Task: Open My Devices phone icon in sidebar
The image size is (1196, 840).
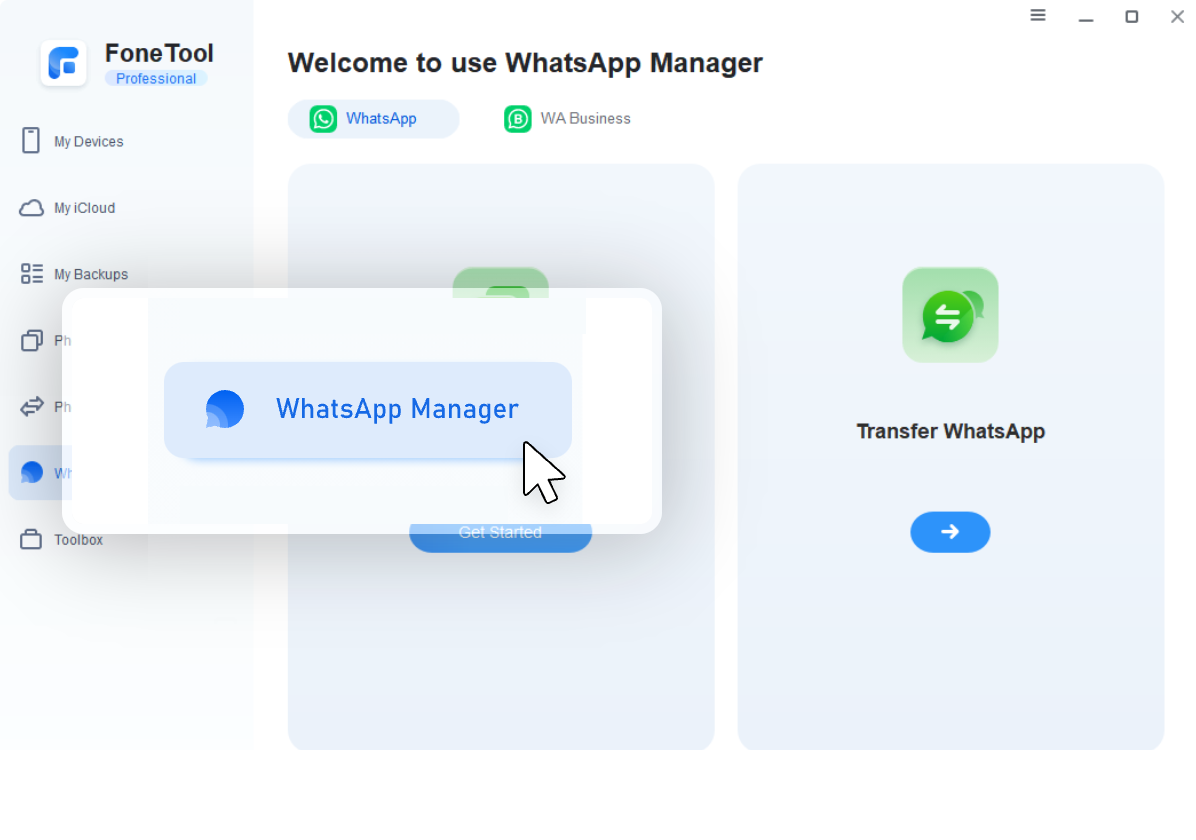Action: (31, 141)
